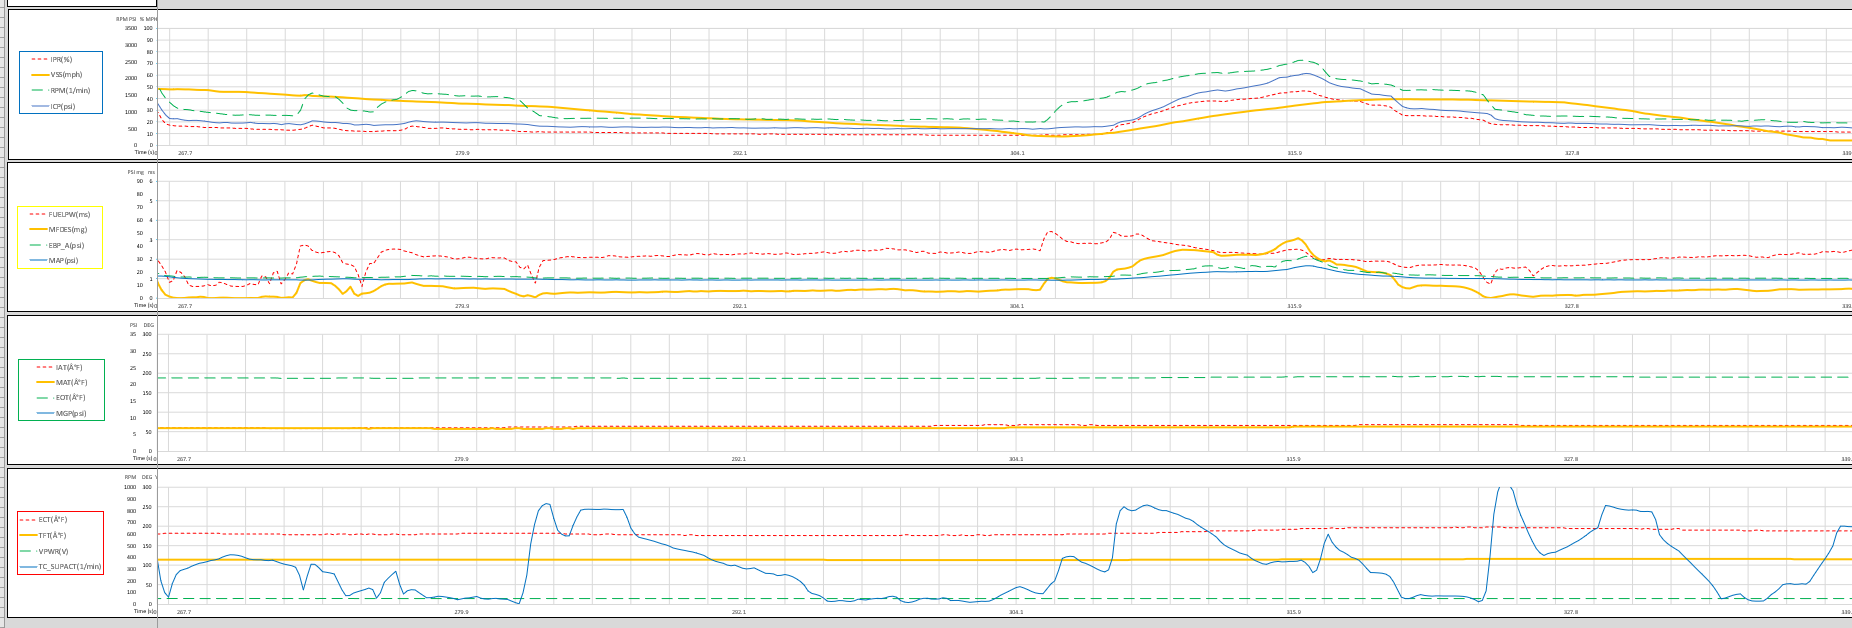1852x628 pixels.
Task: Click the MFDES(mg) legend entry
Action: pos(68,229)
